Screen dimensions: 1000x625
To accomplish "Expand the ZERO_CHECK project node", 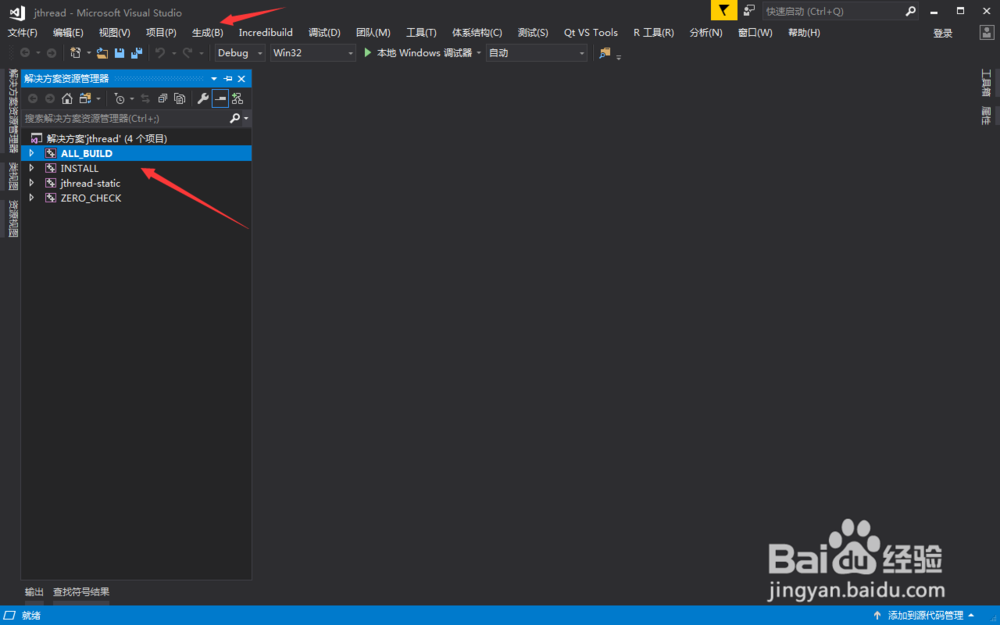I will pyautogui.click(x=31, y=198).
